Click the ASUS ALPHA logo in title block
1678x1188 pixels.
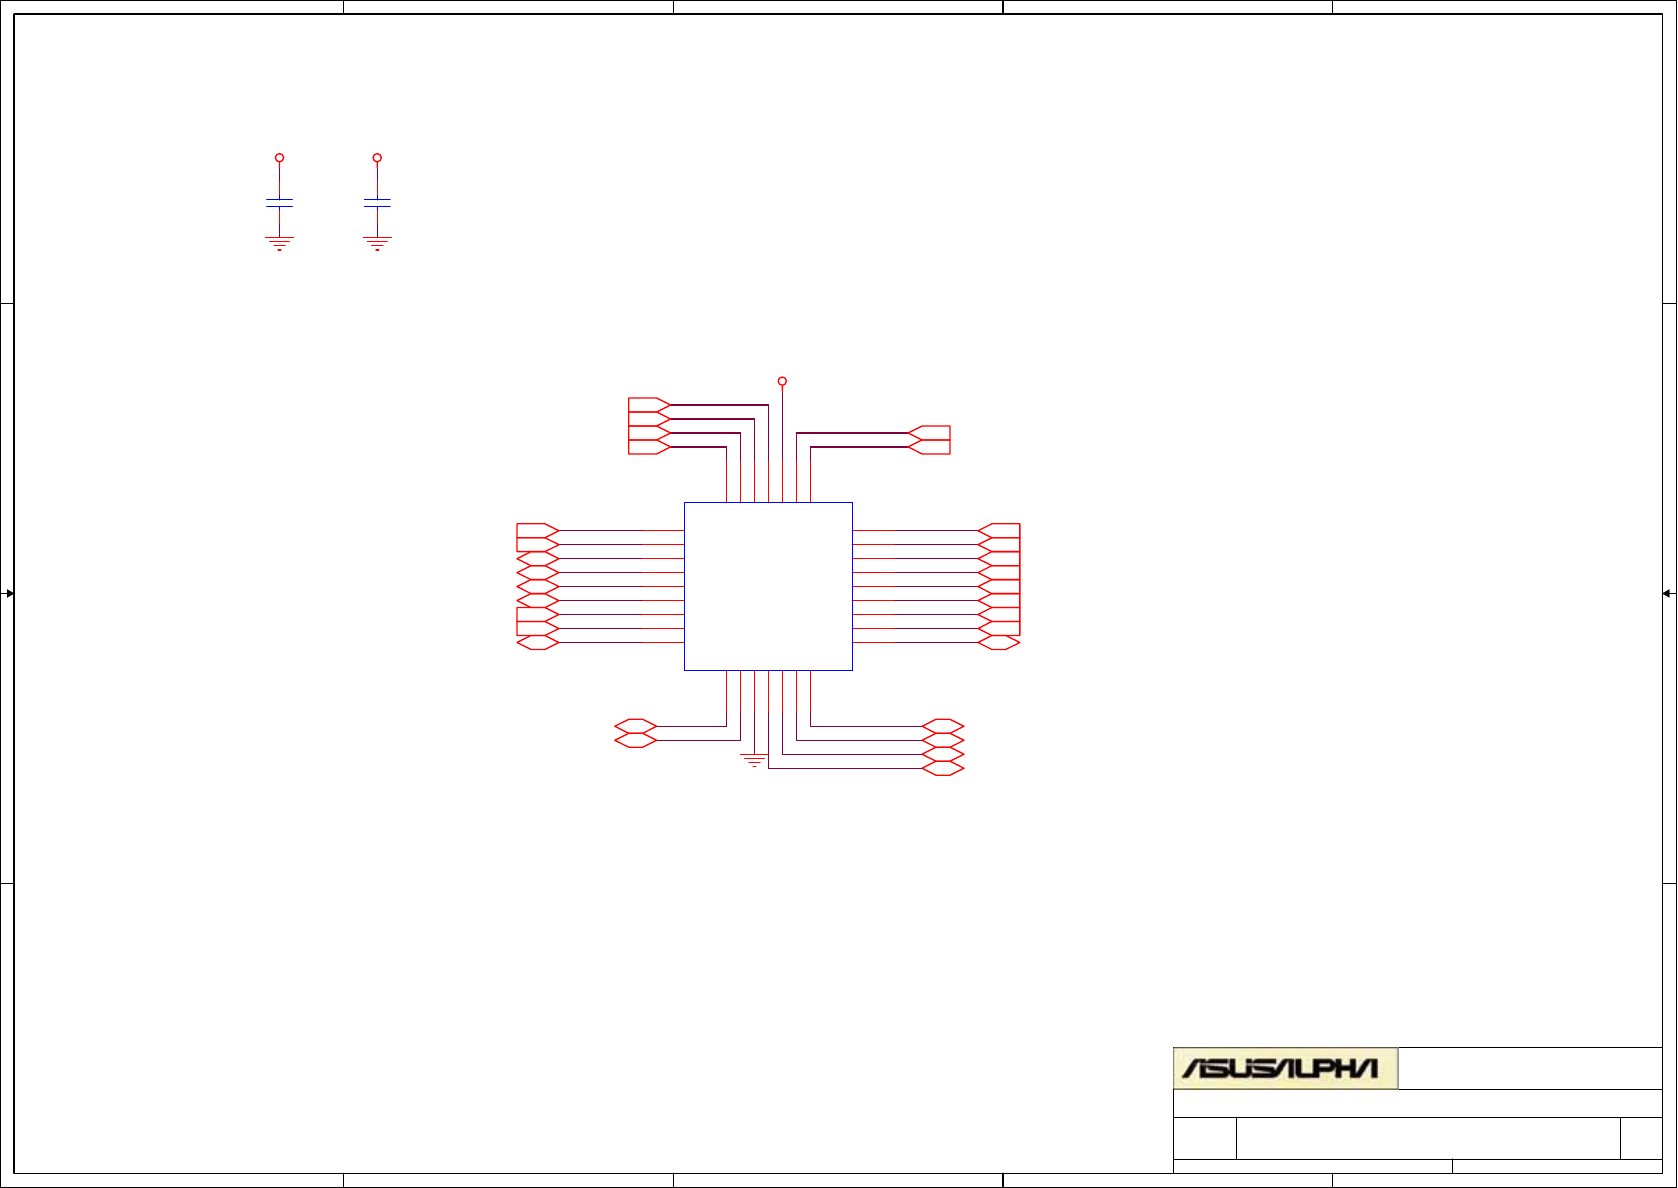[x=1285, y=1068]
